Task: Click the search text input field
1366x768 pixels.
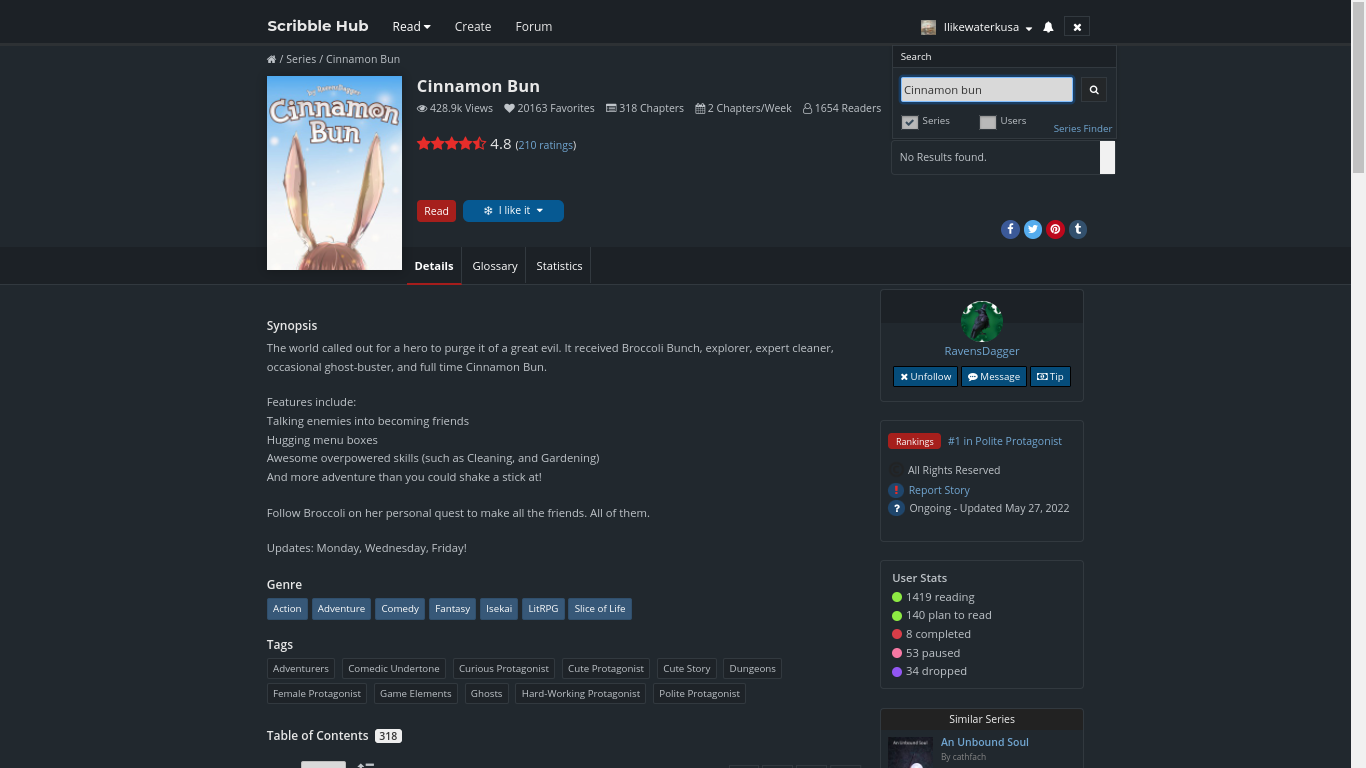Action: (986, 90)
